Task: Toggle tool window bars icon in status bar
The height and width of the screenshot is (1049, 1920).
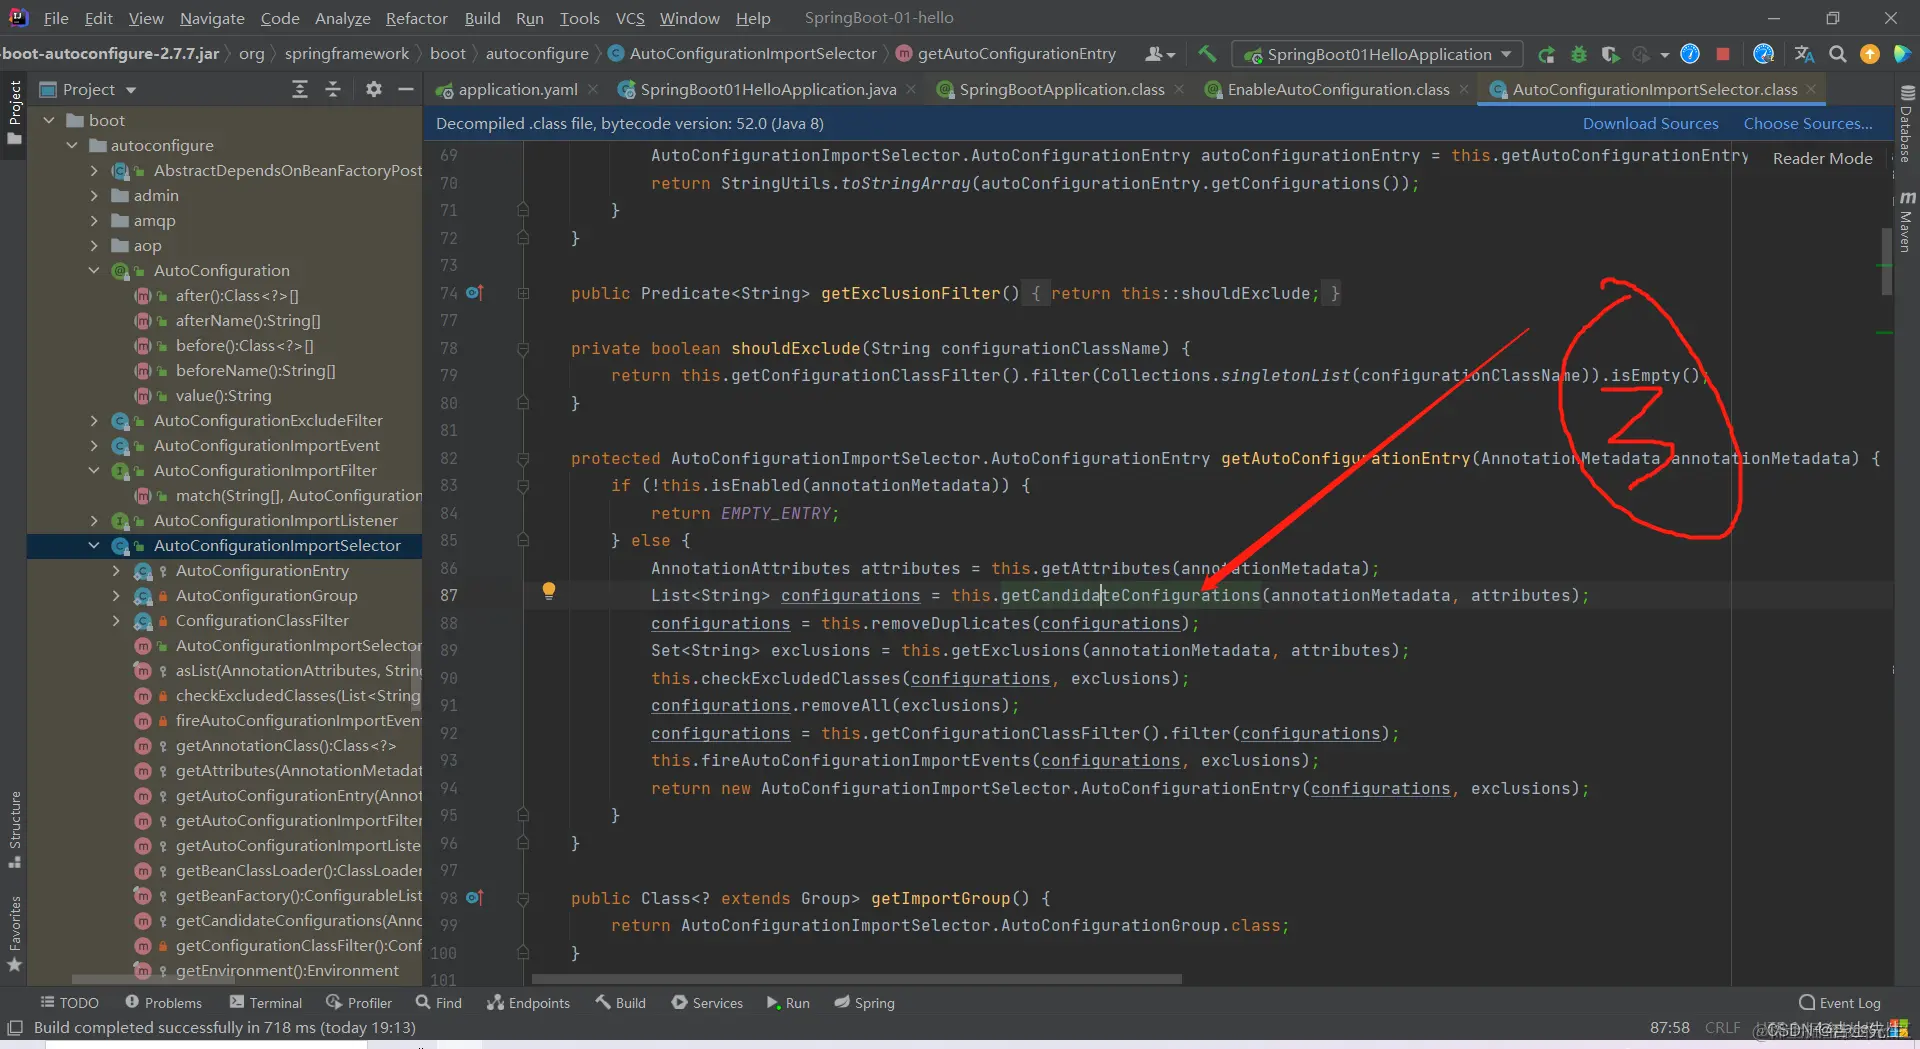Action: point(14,1027)
